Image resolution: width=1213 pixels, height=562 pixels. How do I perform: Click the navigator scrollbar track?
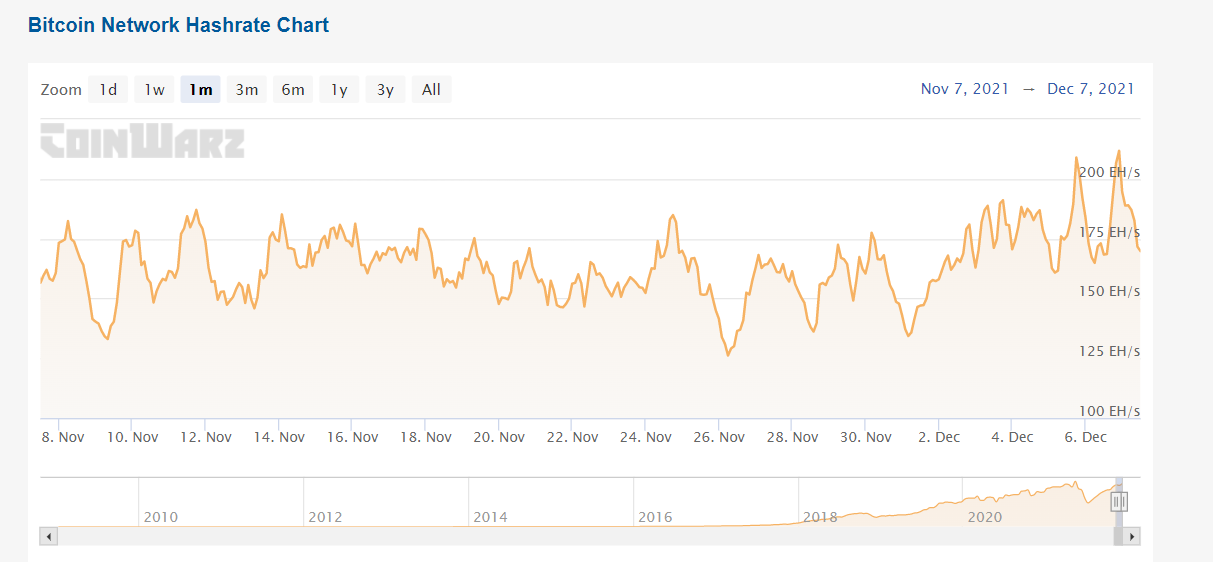point(585,537)
